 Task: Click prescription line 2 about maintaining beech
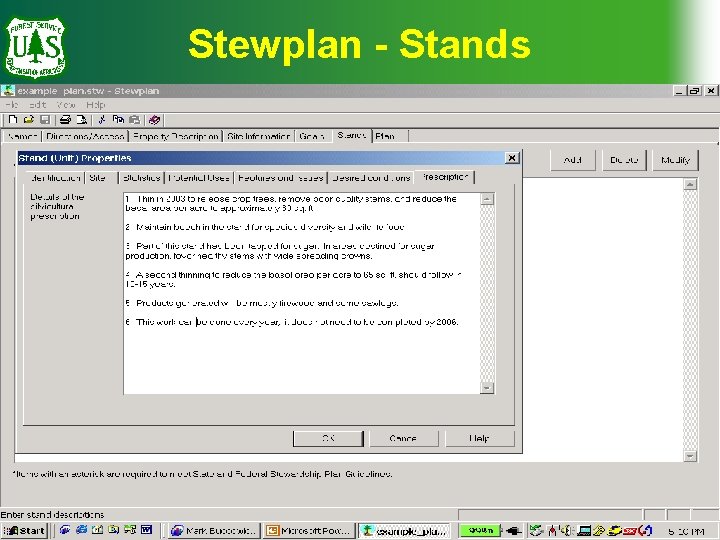[x=265, y=227]
